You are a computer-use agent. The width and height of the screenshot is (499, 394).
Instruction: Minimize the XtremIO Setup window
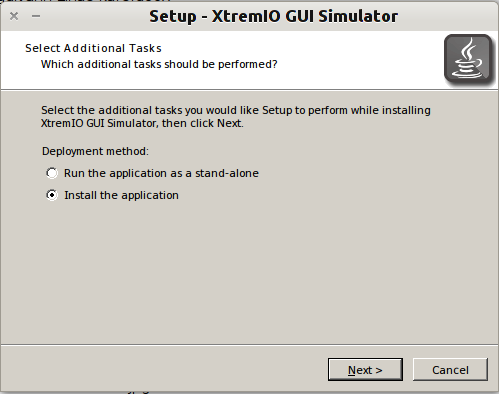coord(36,16)
